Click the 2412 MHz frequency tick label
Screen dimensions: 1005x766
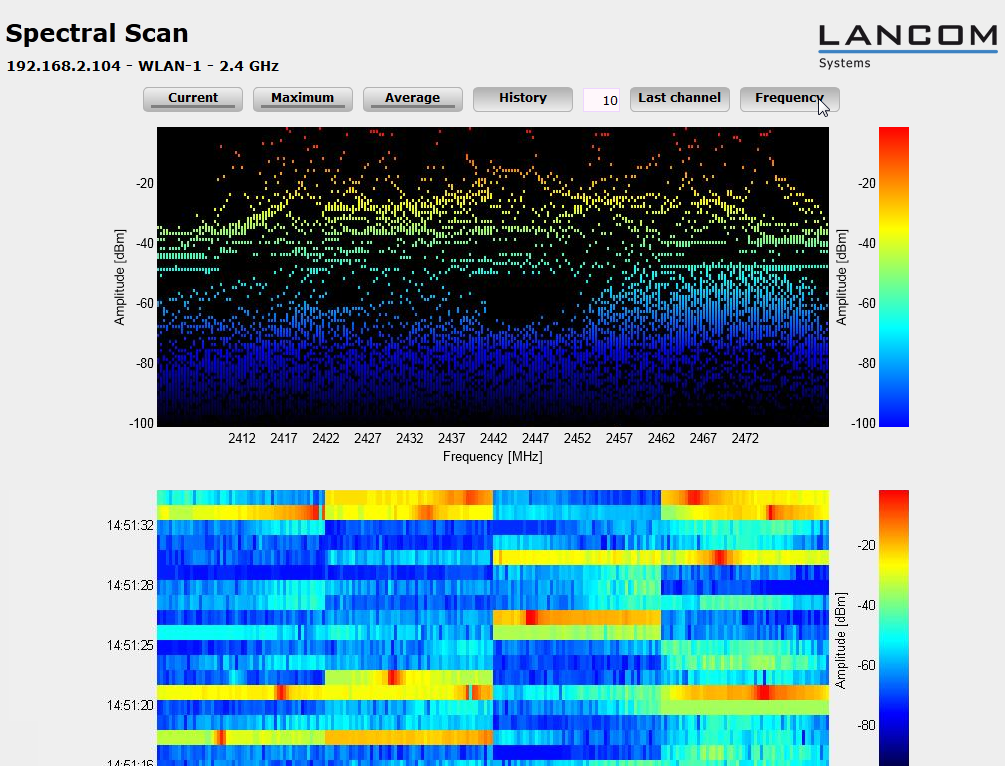tap(242, 439)
